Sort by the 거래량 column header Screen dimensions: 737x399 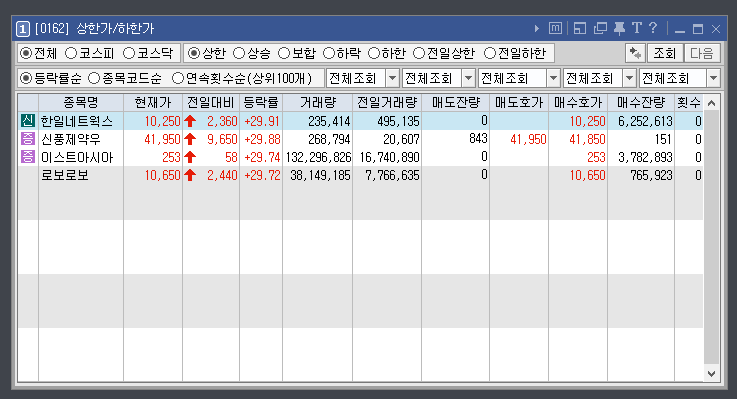click(x=317, y=102)
